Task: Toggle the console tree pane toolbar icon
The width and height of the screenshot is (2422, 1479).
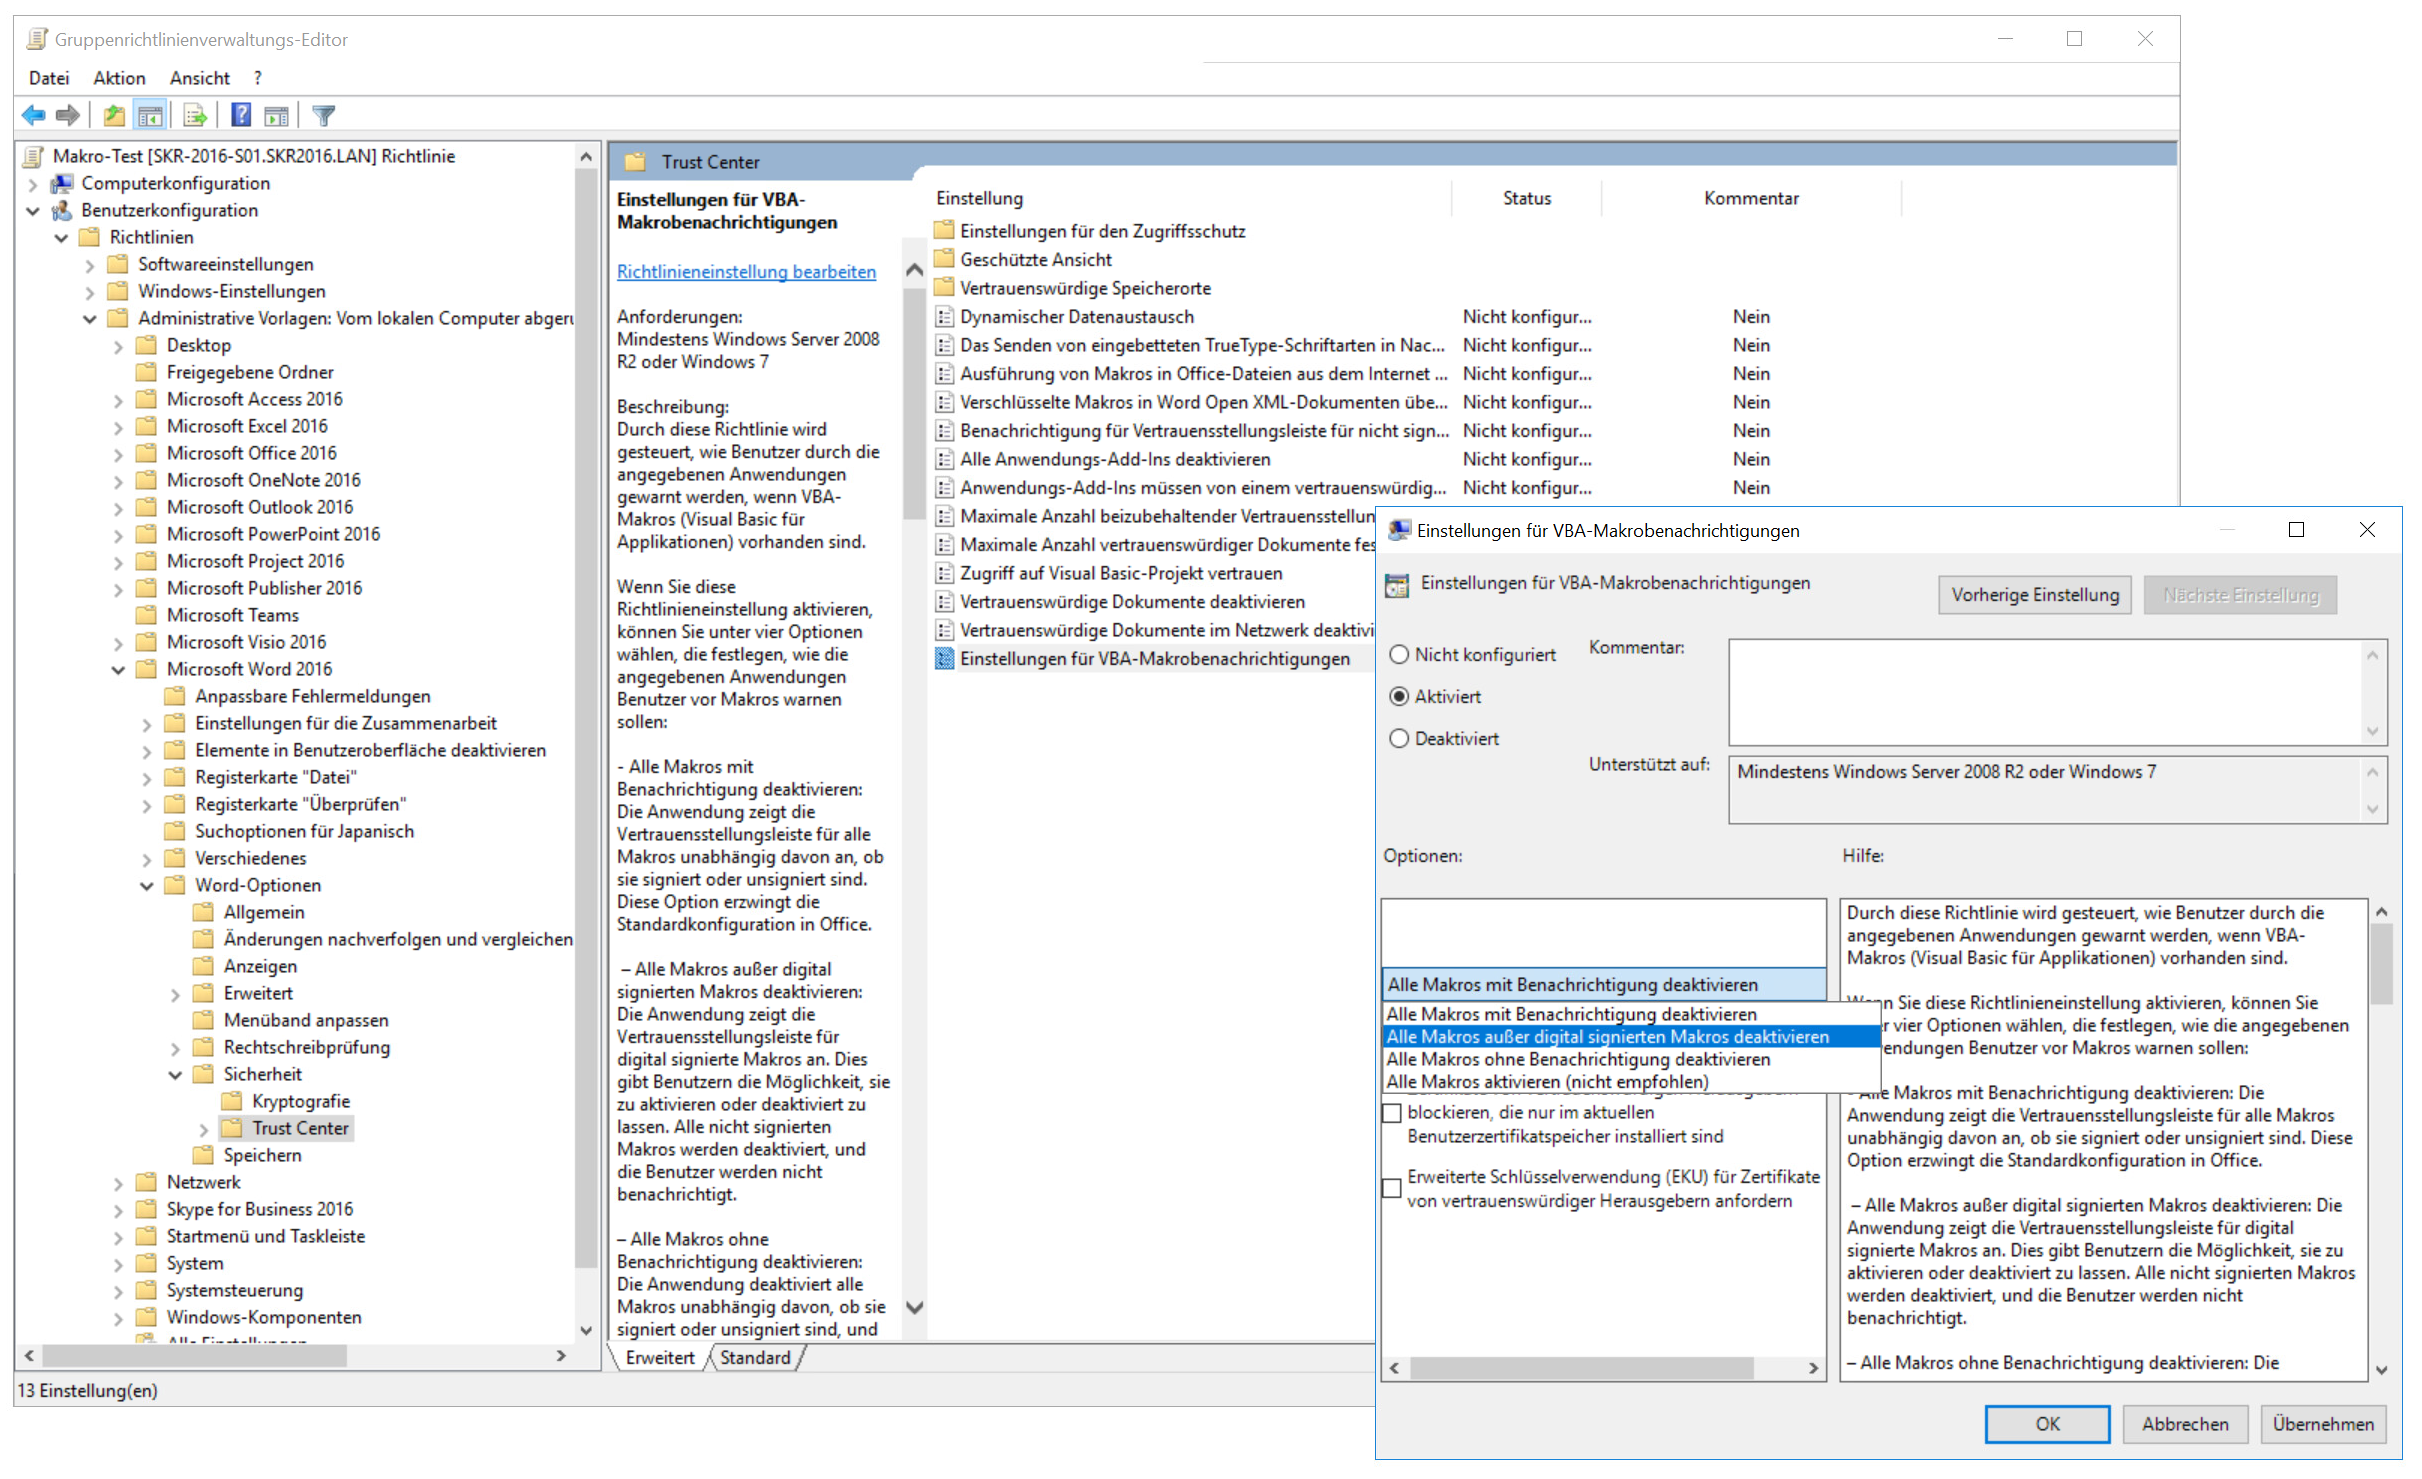Action: coord(150,115)
